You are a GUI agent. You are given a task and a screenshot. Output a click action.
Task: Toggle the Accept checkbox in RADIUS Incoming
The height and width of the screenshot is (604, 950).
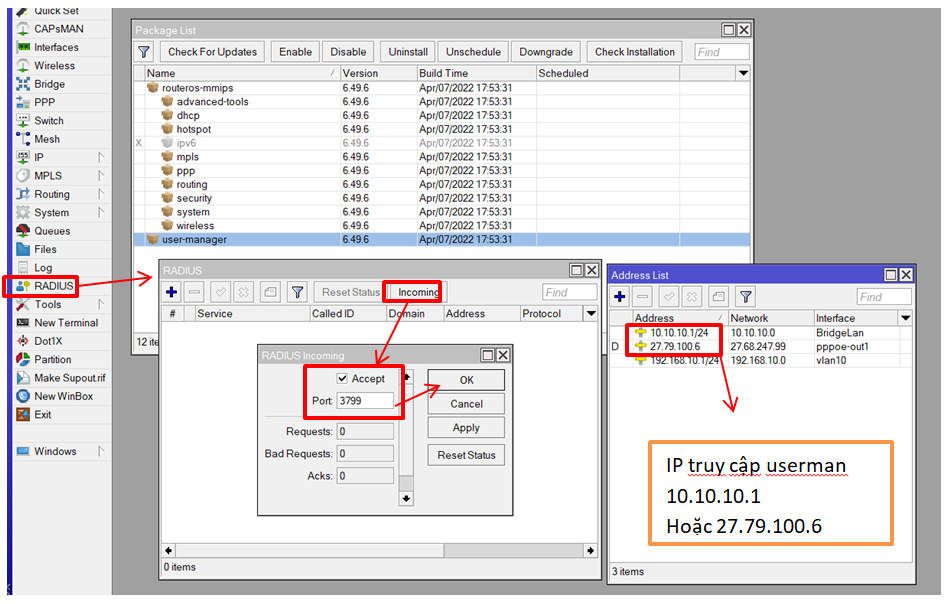coord(342,379)
